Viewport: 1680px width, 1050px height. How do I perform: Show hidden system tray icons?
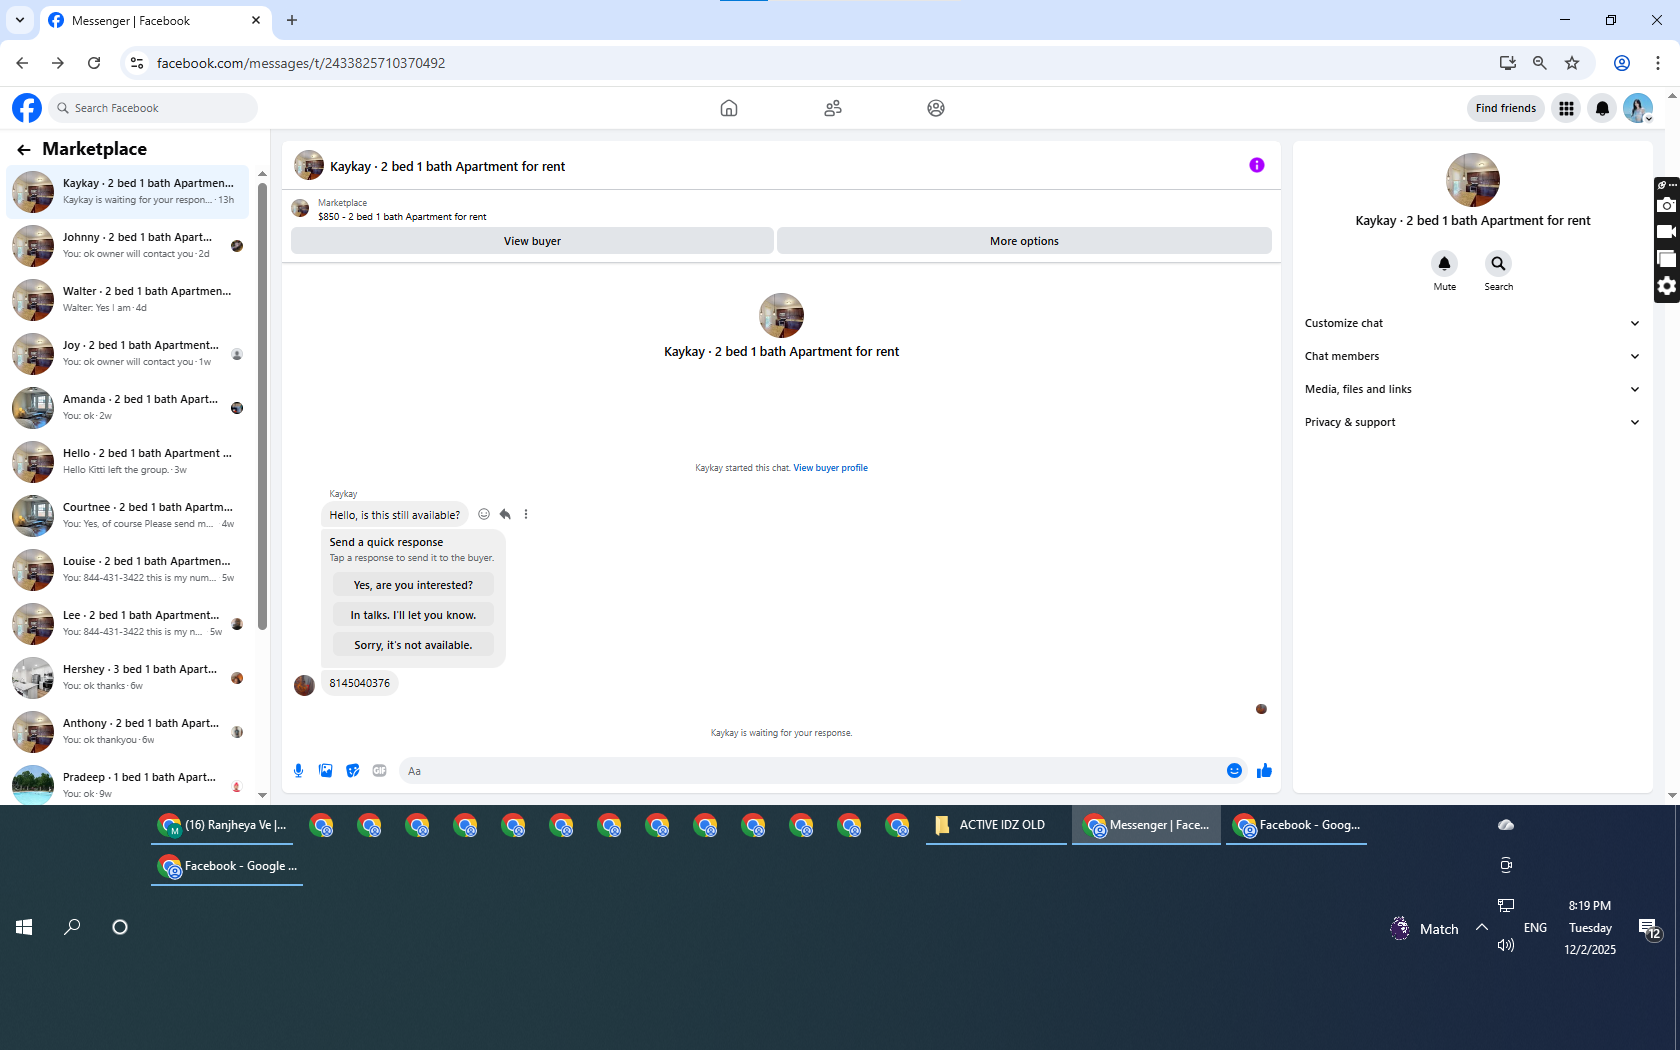tap(1482, 927)
